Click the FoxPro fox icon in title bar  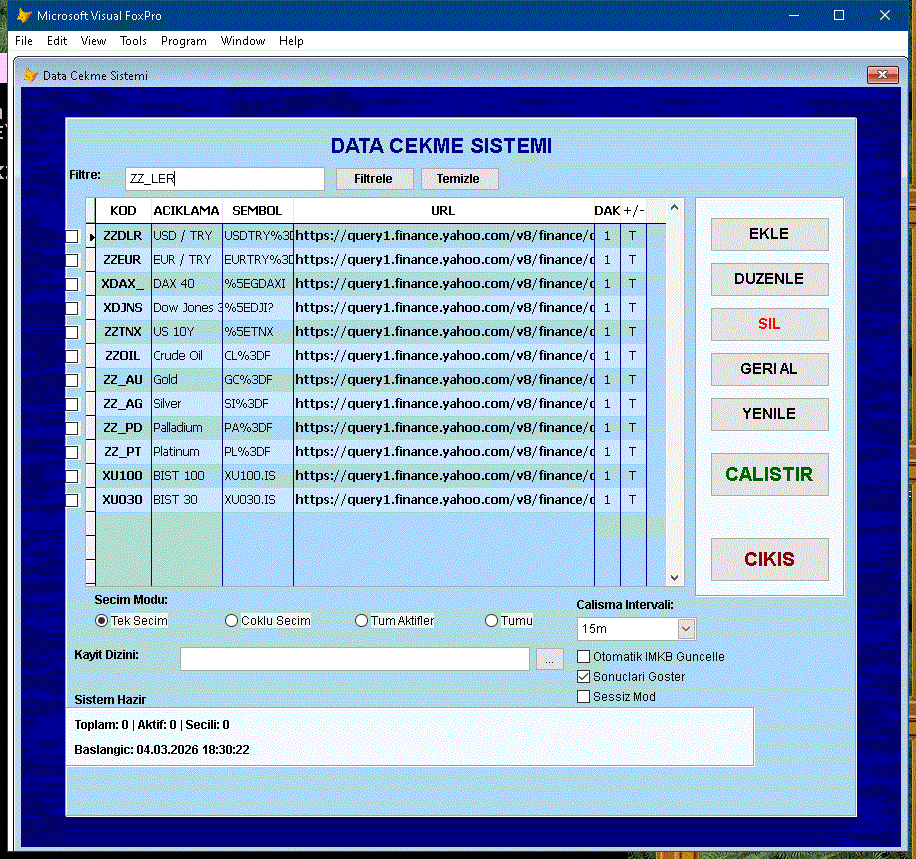24,15
